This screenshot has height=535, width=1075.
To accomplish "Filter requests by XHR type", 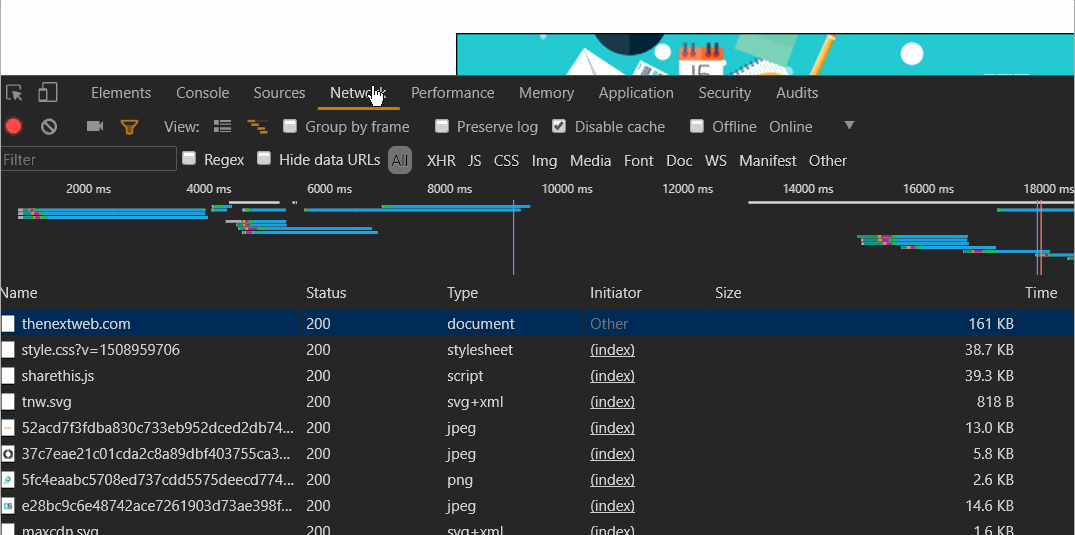I will click(441, 161).
